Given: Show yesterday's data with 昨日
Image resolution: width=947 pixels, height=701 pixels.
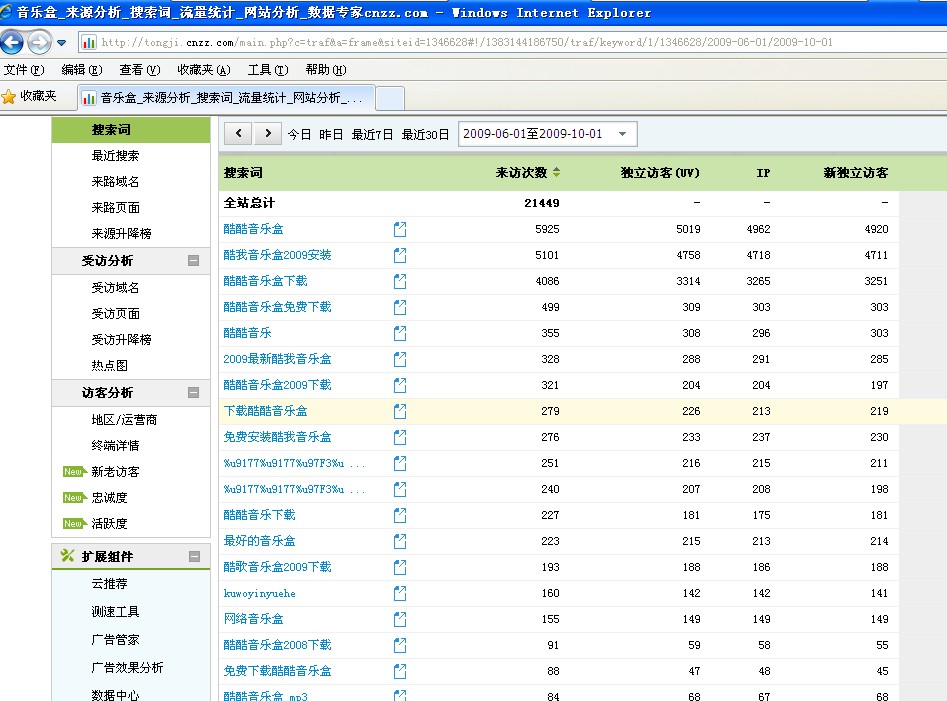Looking at the screenshot, I should [x=331, y=135].
